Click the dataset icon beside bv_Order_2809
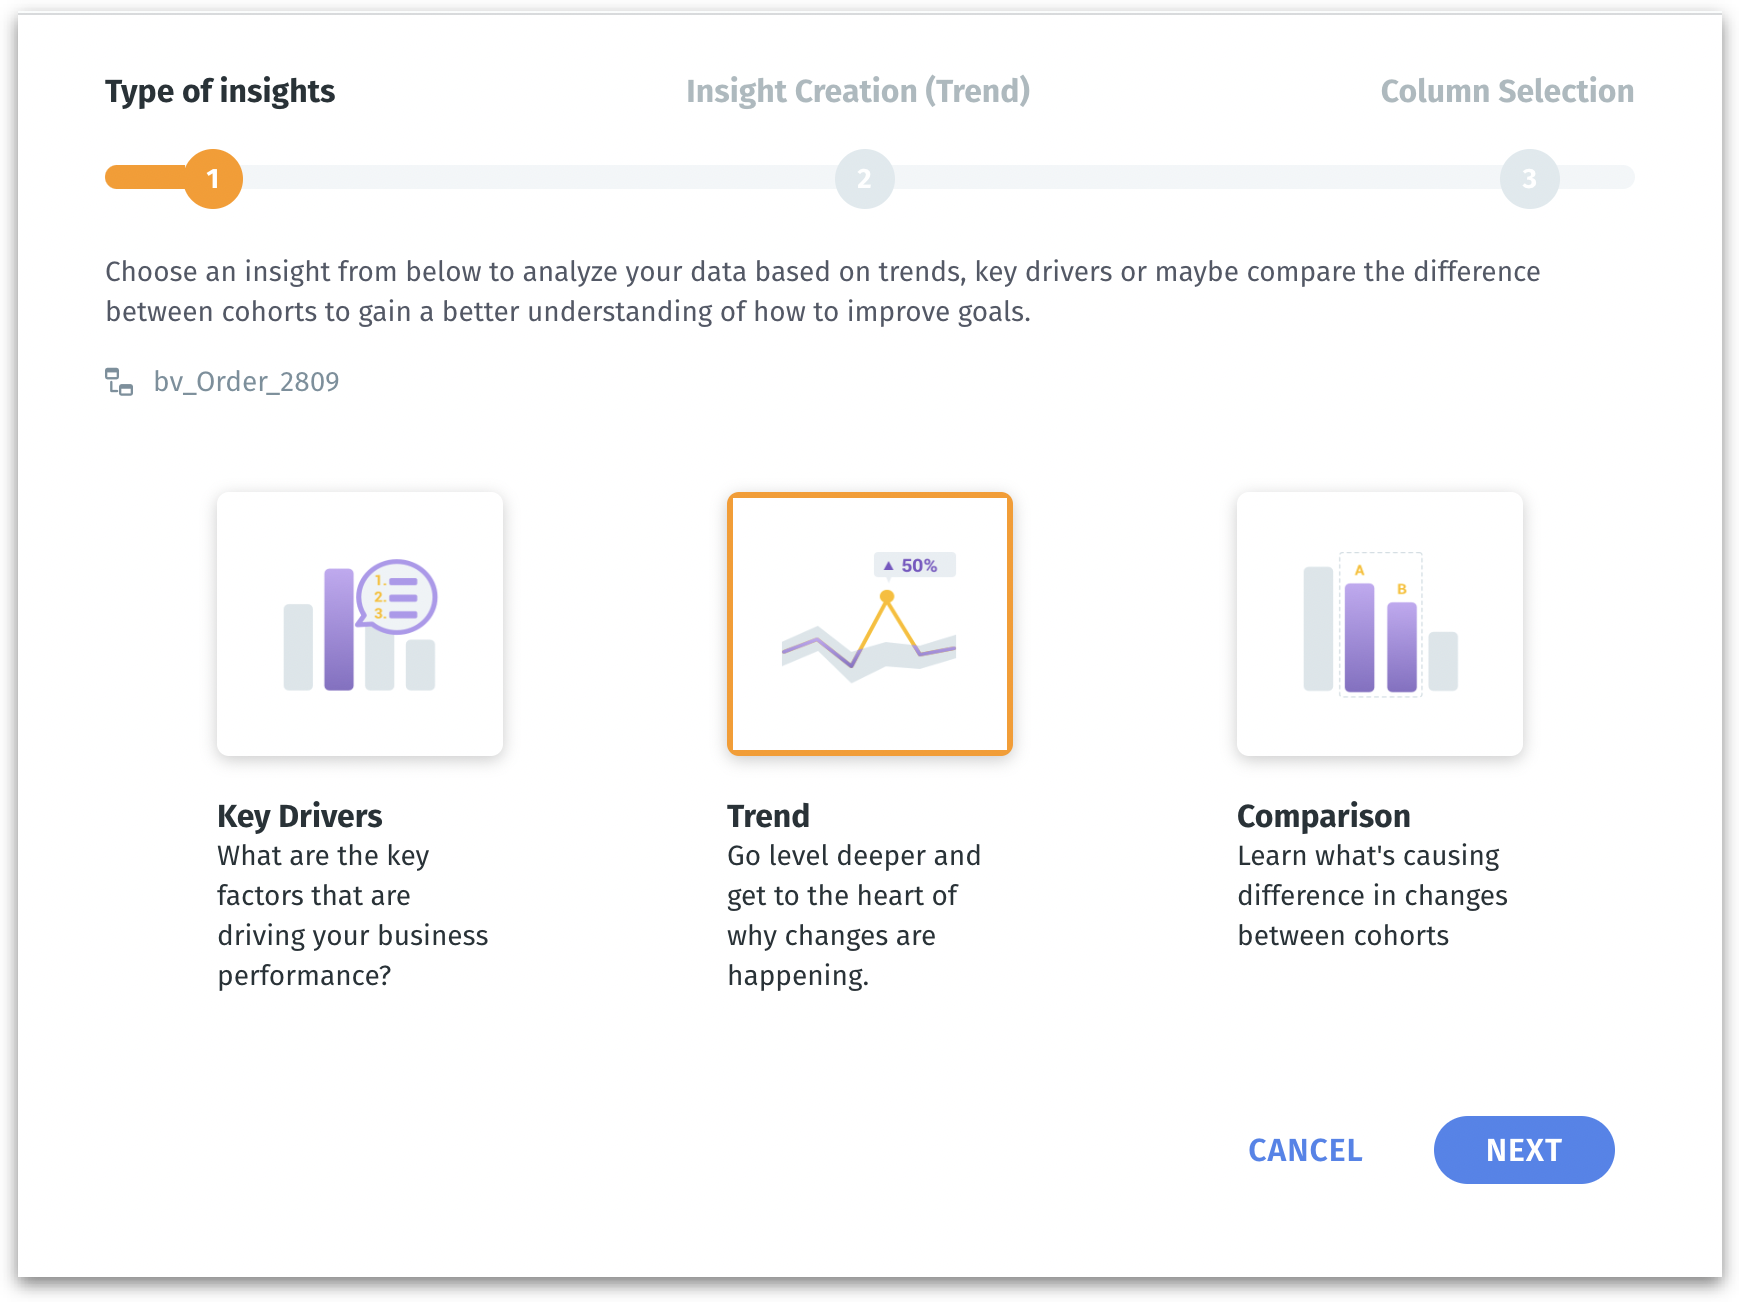This screenshot has width=1739, height=1302. [x=120, y=382]
